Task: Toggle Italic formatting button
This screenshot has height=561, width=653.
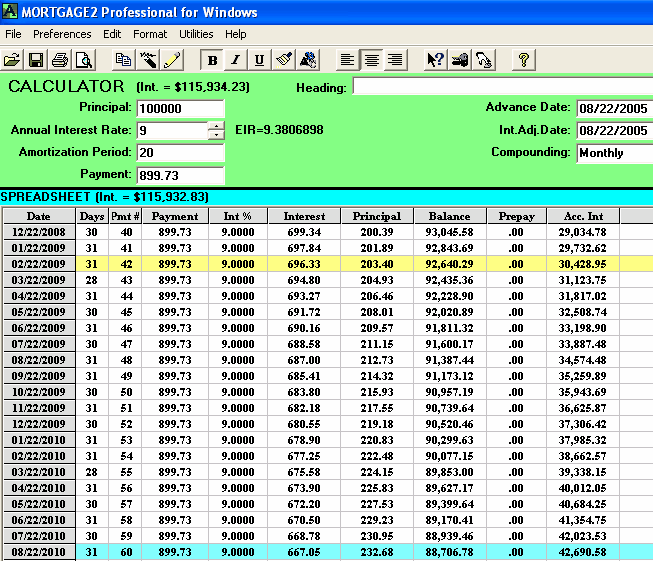Action: [x=236, y=60]
